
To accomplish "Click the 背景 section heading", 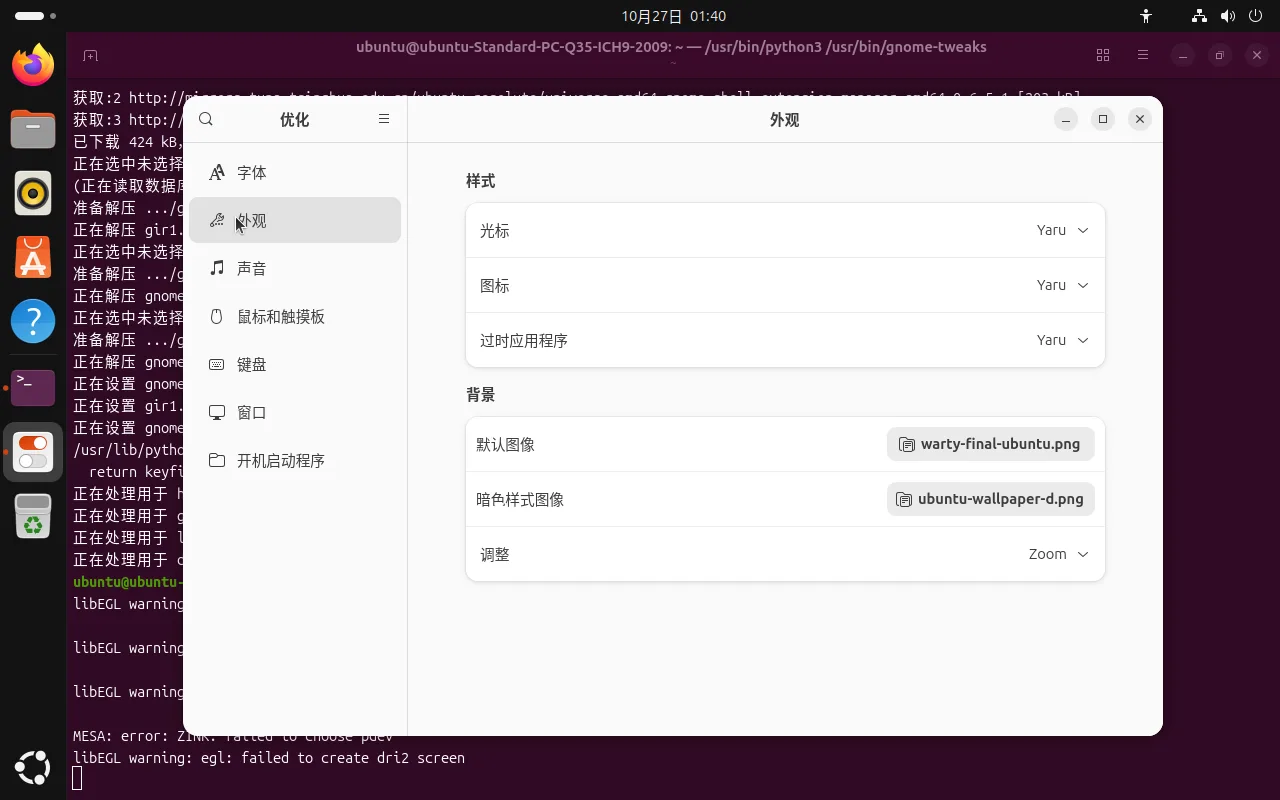I will (x=480, y=395).
